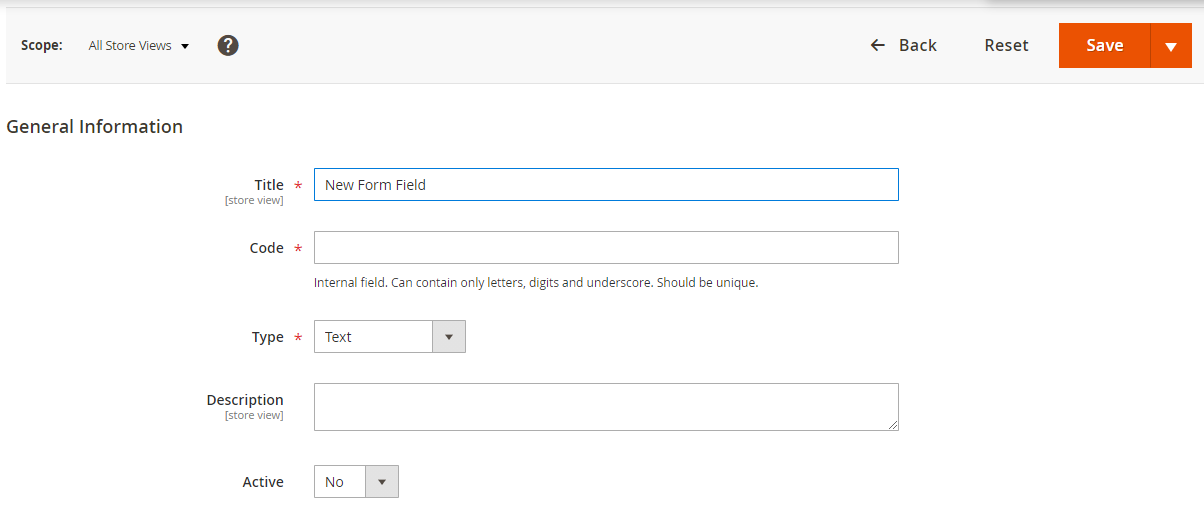Open the Active dropdown set to No
Viewport: 1204px width, 516px height.
tap(356, 482)
